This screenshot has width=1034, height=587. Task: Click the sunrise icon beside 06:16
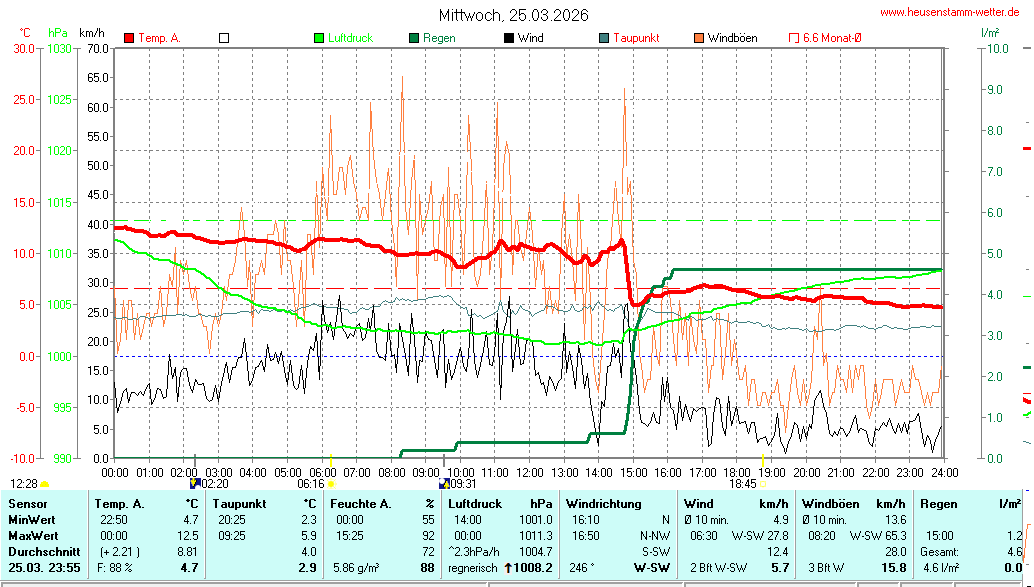(331, 484)
